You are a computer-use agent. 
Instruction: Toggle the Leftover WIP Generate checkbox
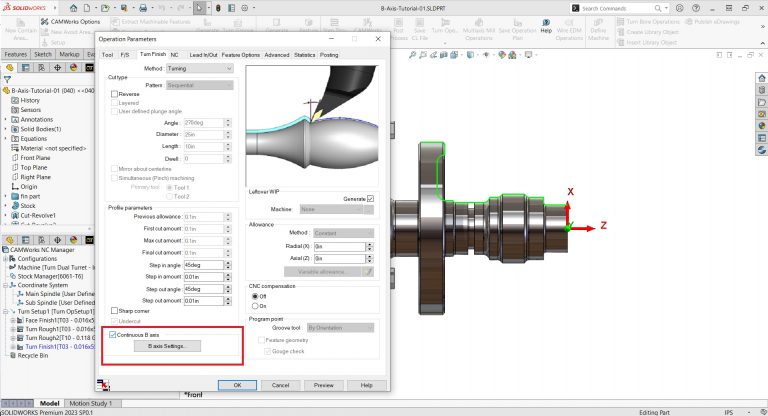[370, 198]
